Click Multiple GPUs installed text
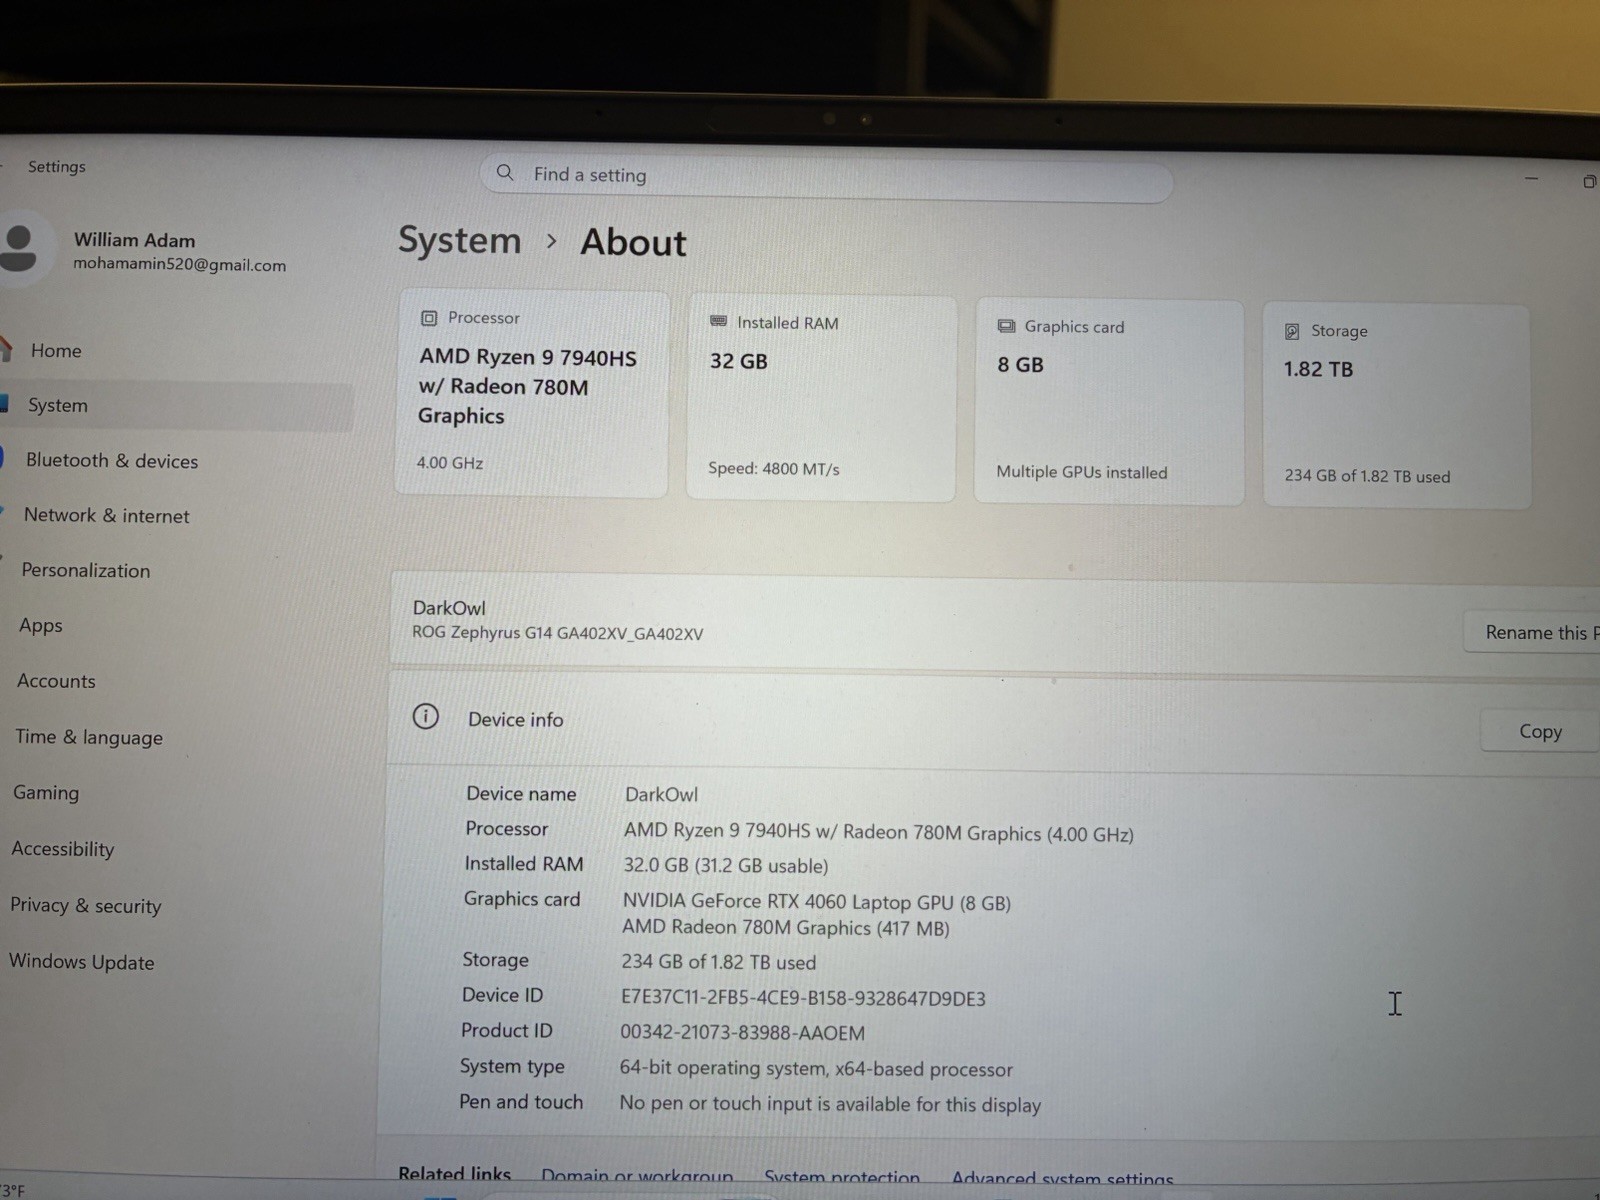 (x=1081, y=472)
